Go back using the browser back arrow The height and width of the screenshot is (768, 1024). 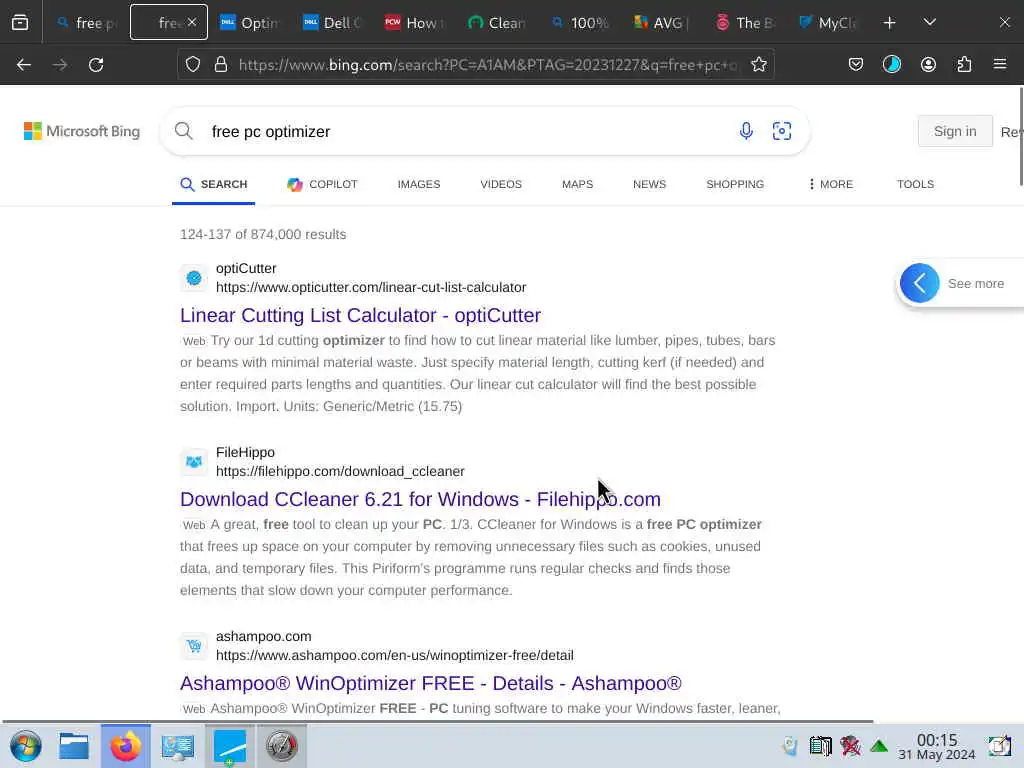(24, 65)
